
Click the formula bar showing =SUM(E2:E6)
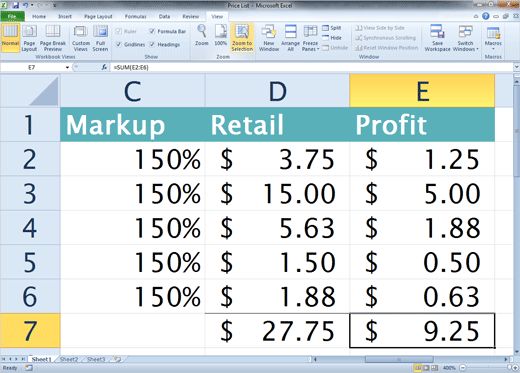tap(313, 67)
